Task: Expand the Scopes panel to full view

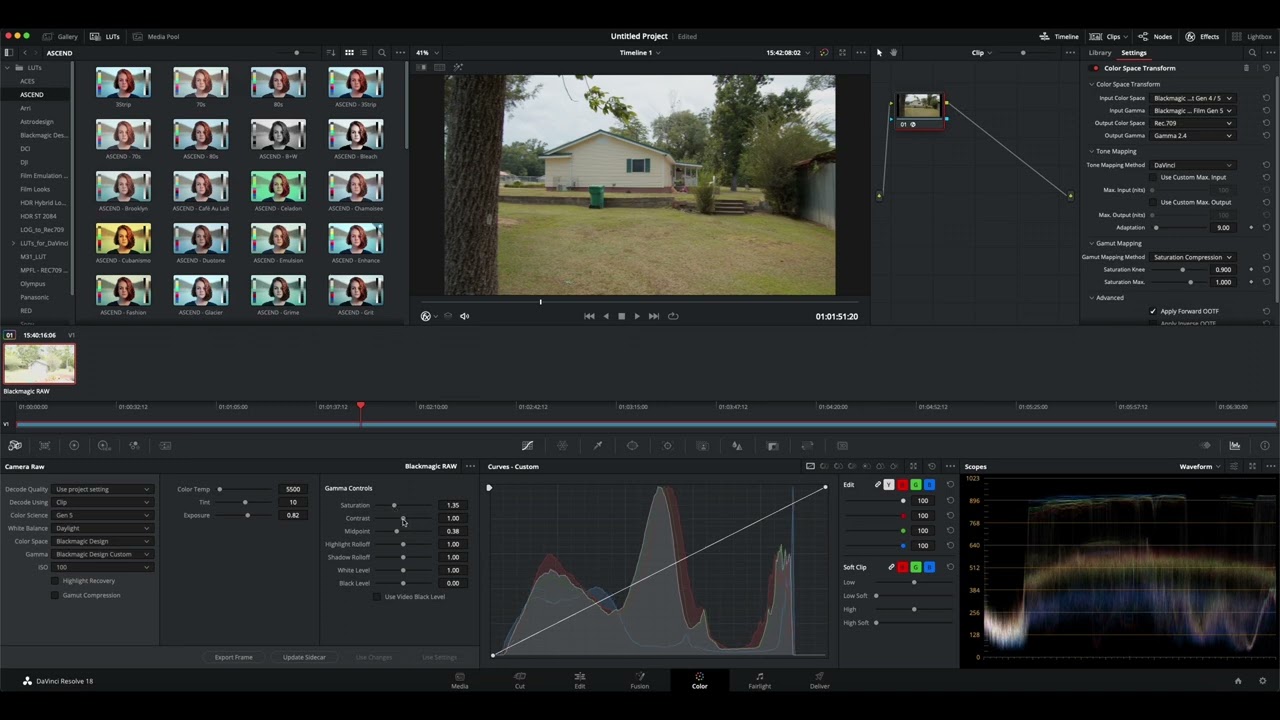Action: click(1252, 467)
